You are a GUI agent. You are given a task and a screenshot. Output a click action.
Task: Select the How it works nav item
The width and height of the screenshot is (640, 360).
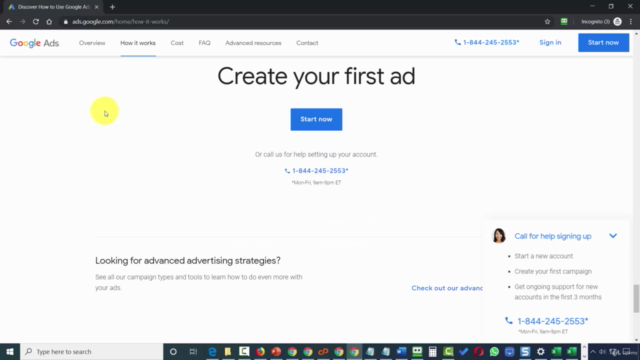tap(138, 43)
